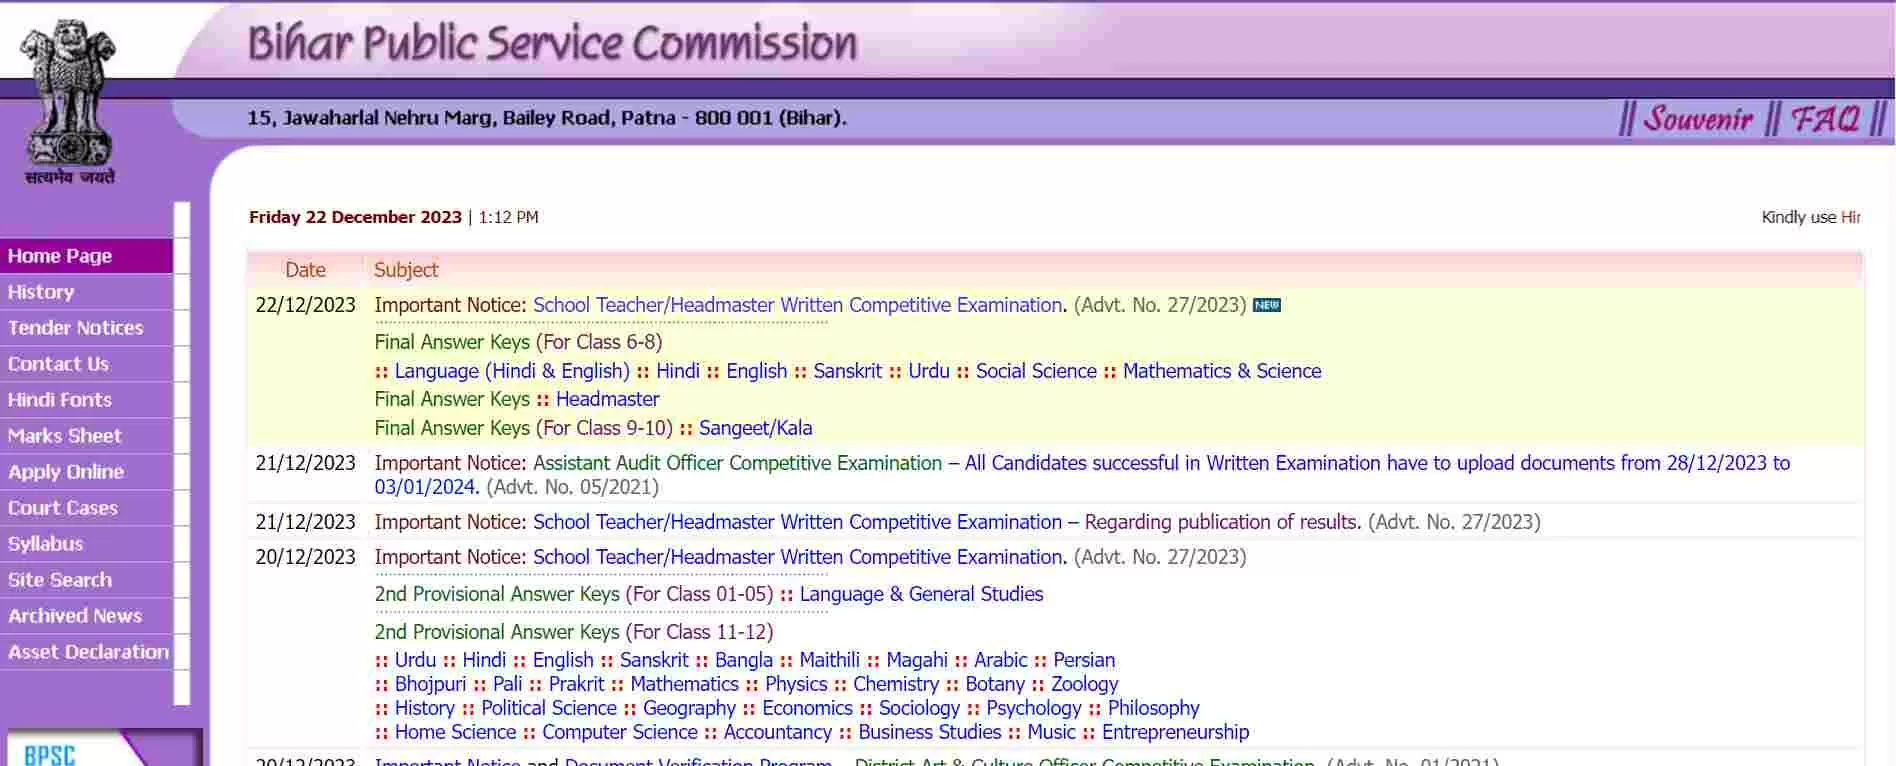
Task: Open Mathematics provisional answer key
Action: (684, 684)
